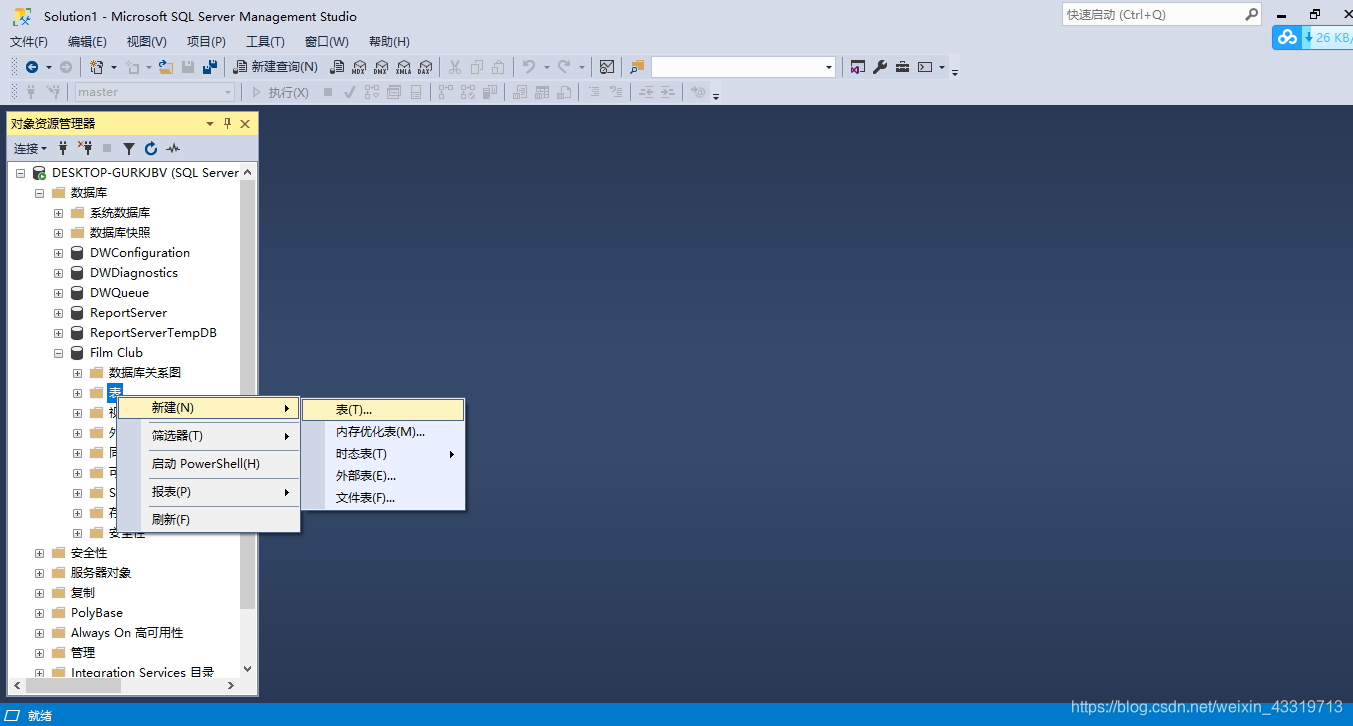Click the New Query button
1353x726 pixels.
[x=276, y=67]
